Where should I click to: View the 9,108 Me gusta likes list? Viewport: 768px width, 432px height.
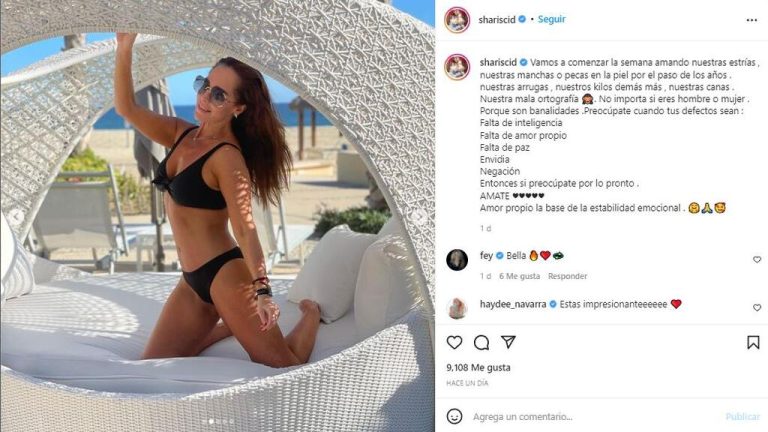pos(478,367)
